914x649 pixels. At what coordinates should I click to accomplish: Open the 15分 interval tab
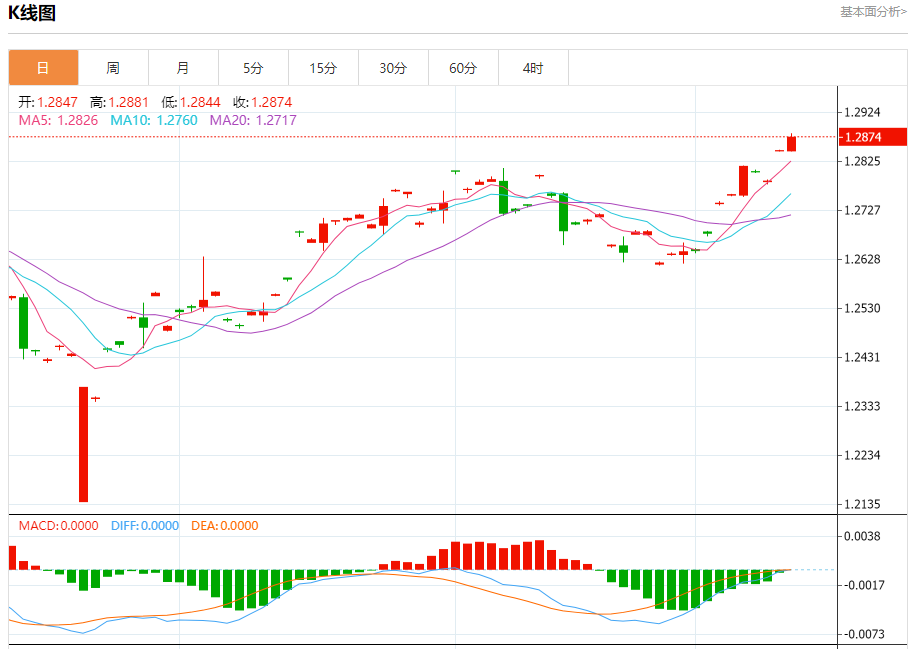coord(323,68)
